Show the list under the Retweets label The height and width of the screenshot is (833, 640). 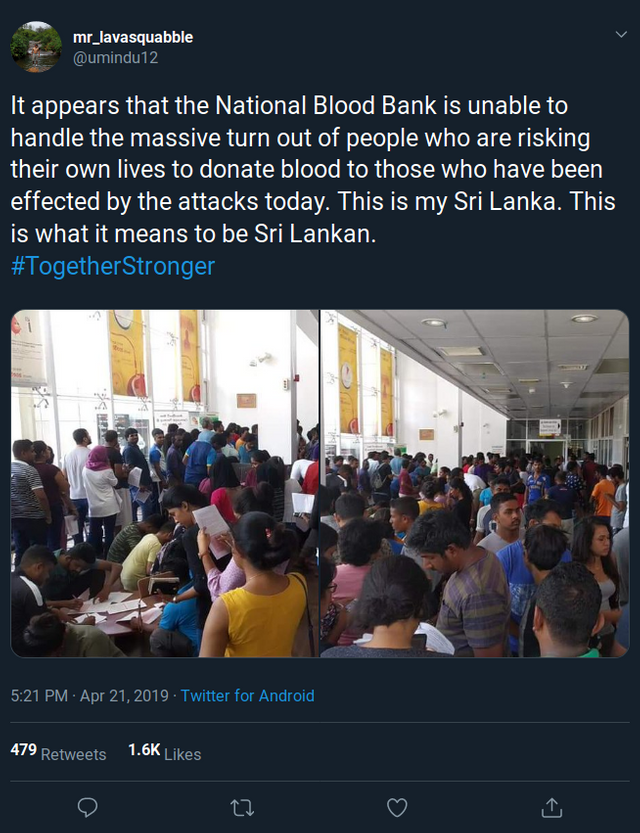[74, 754]
